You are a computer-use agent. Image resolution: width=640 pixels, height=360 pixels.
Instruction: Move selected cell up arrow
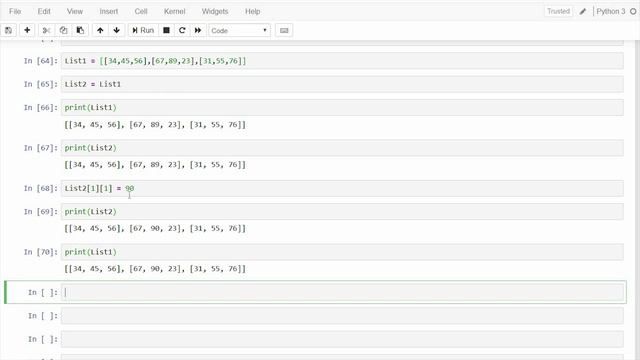[x=100, y=31]
